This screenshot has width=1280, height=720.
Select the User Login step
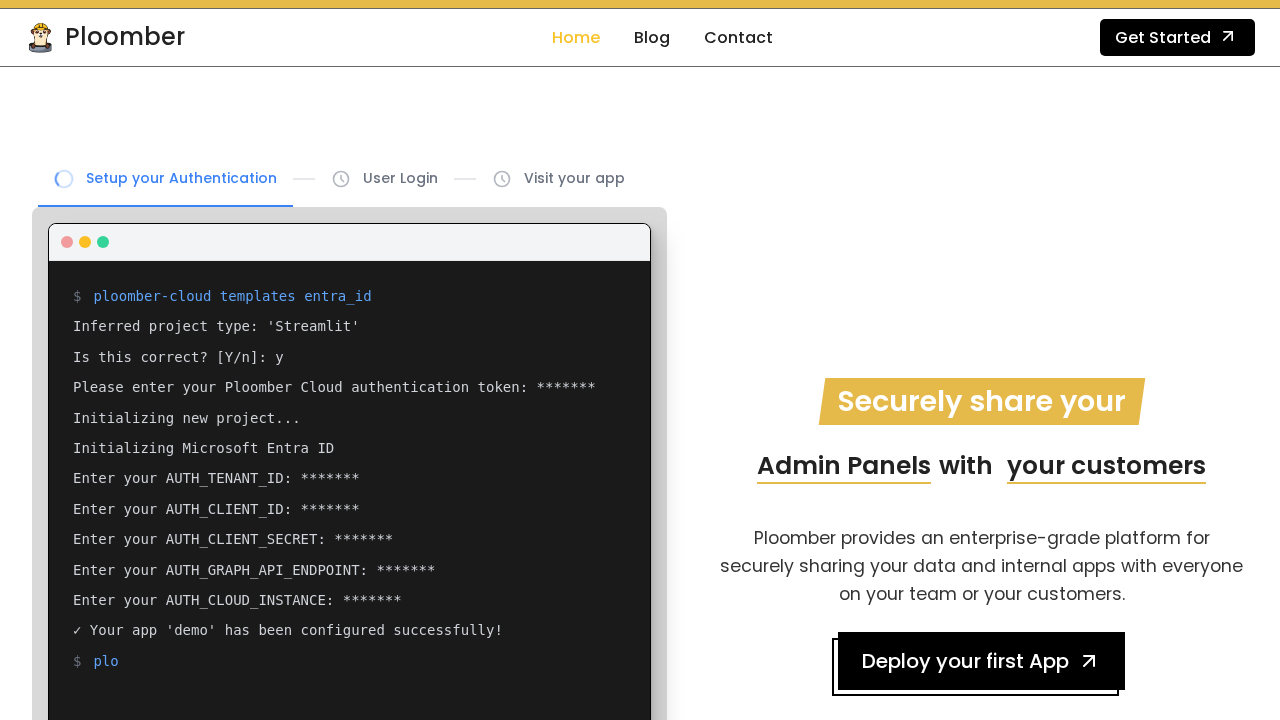point(400,178)
